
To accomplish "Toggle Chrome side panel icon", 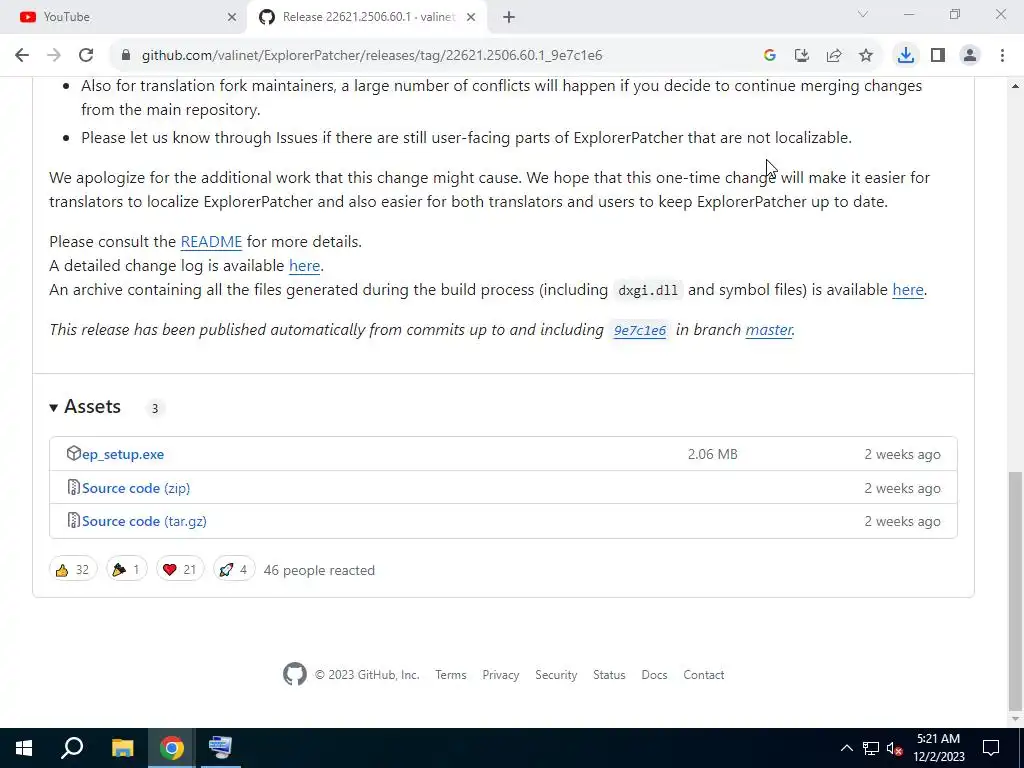I will (x=938, y=56).
